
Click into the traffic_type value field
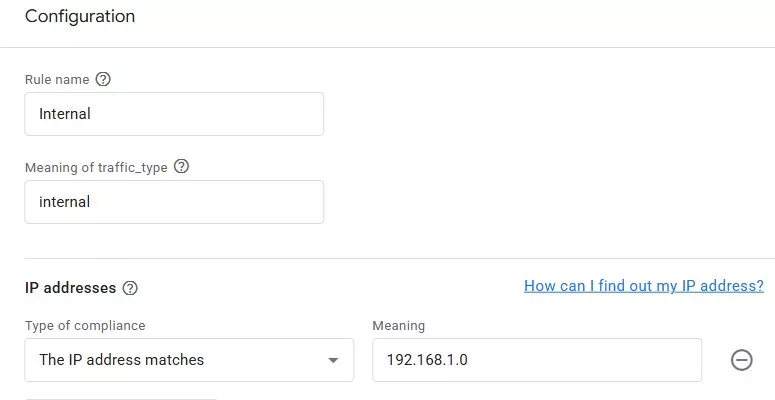click(x=174, y=202)
